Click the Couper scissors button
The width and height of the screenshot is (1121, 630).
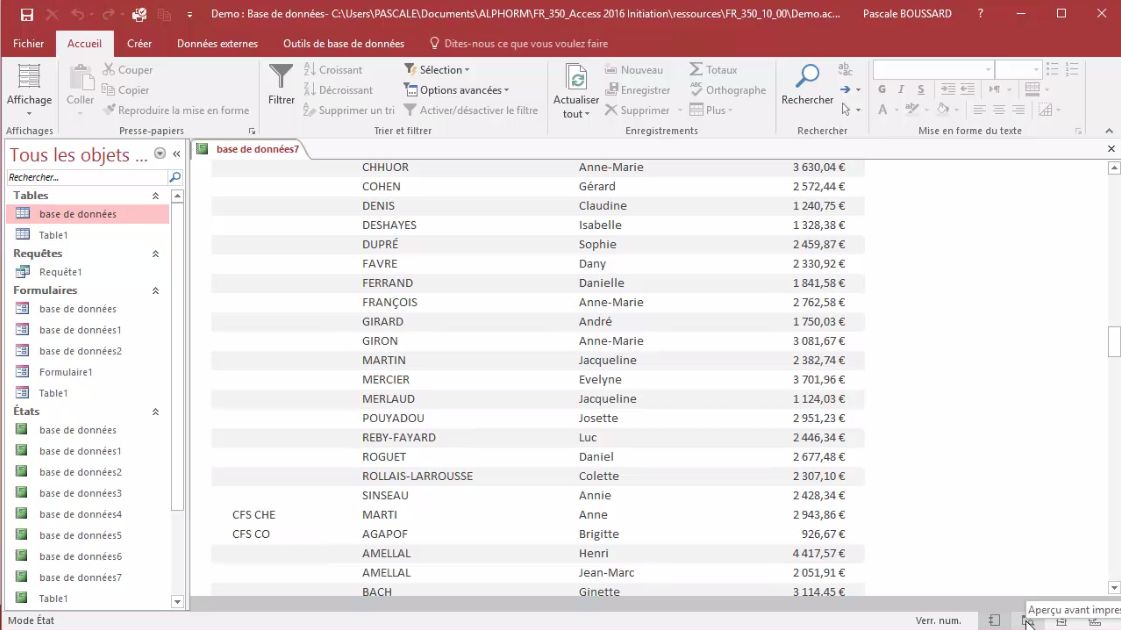[128, 69]
